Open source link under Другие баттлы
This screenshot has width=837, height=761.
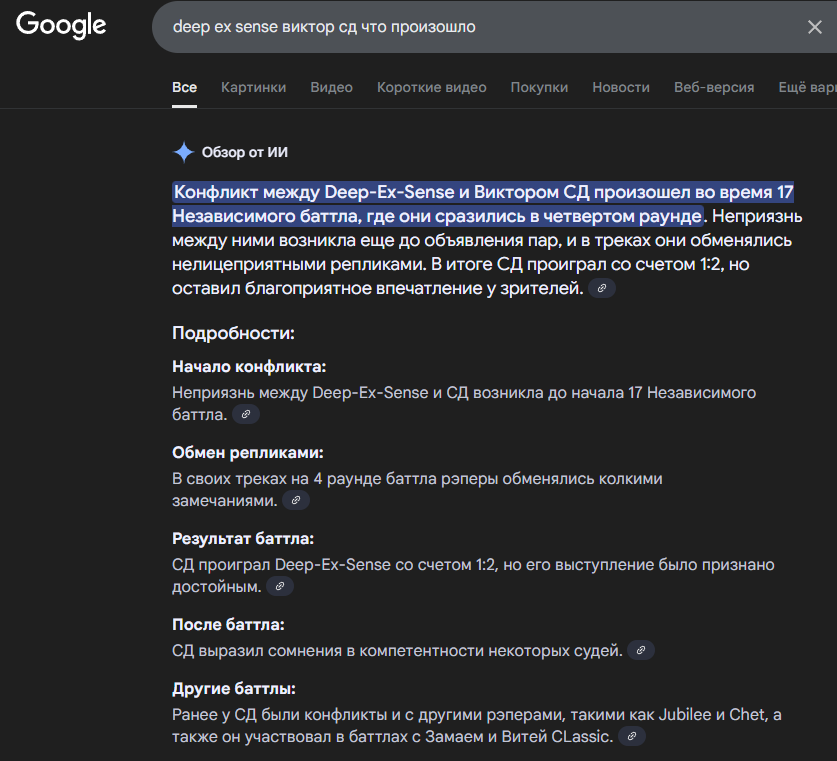pos(631,736)
